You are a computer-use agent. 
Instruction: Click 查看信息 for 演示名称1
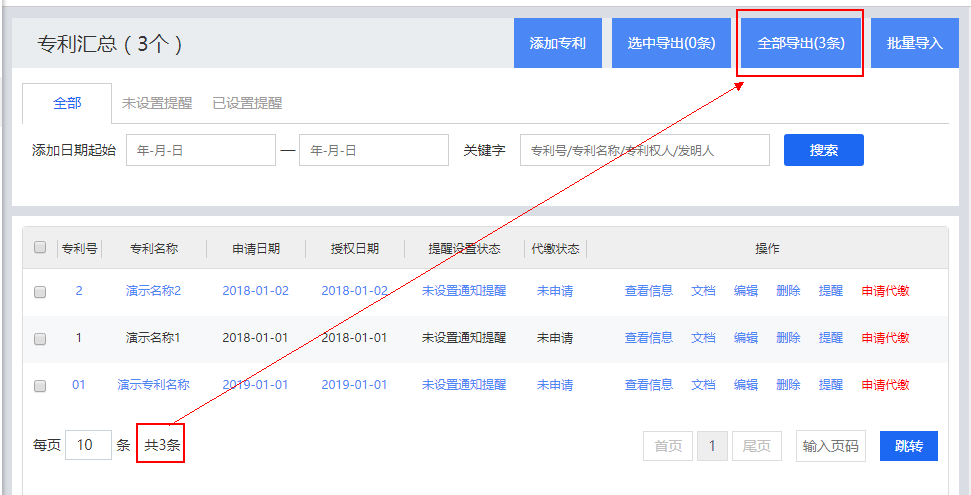648,338
